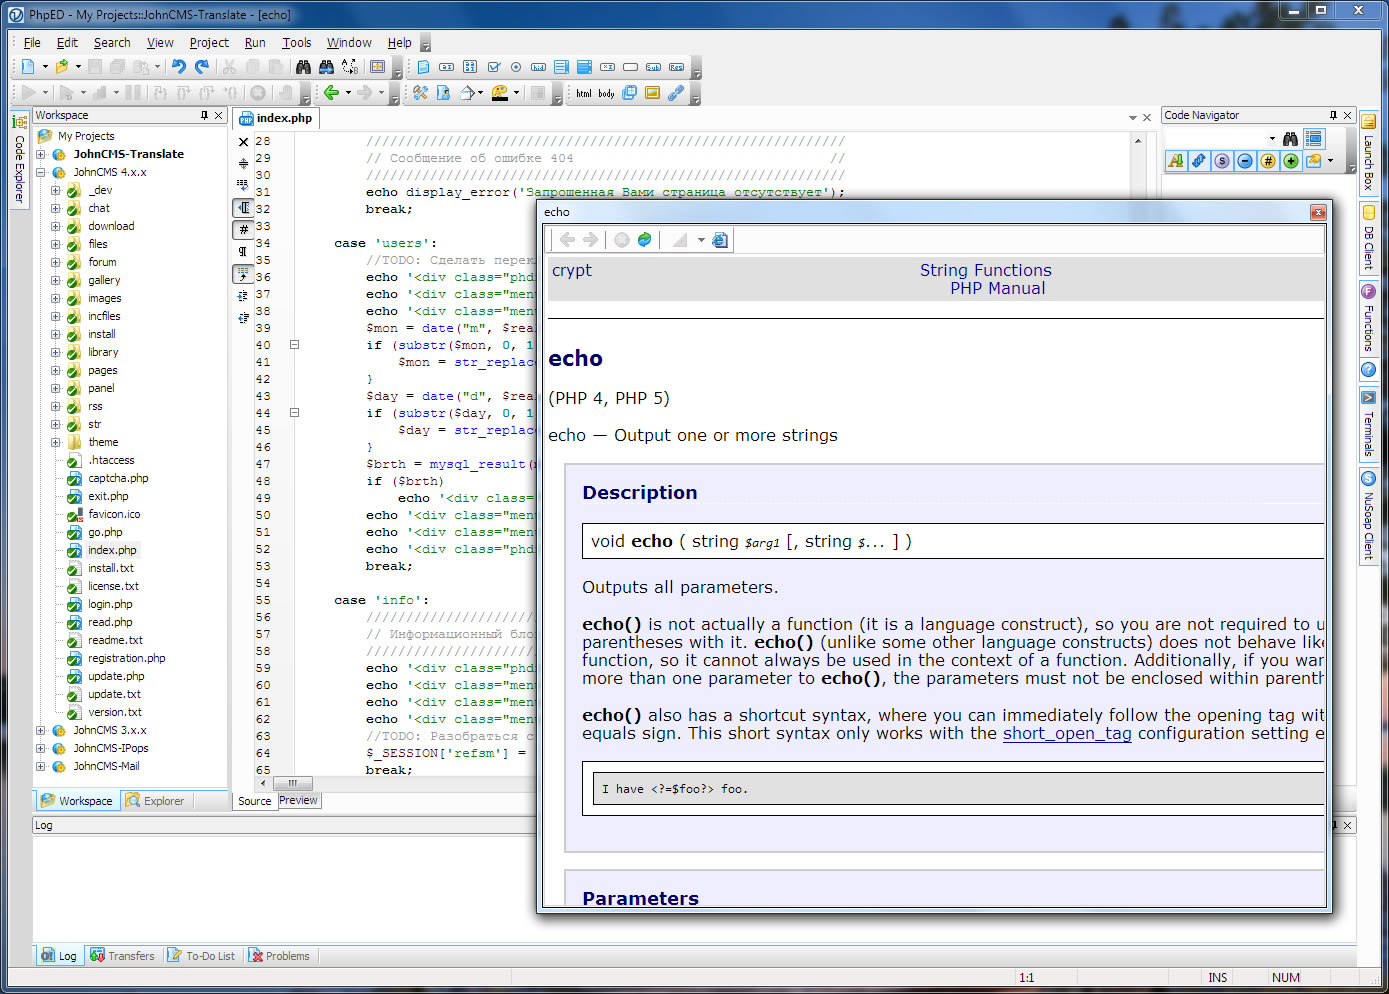
Task: Select registration.php in the workspace tree
Action: [x=126, y=659]
